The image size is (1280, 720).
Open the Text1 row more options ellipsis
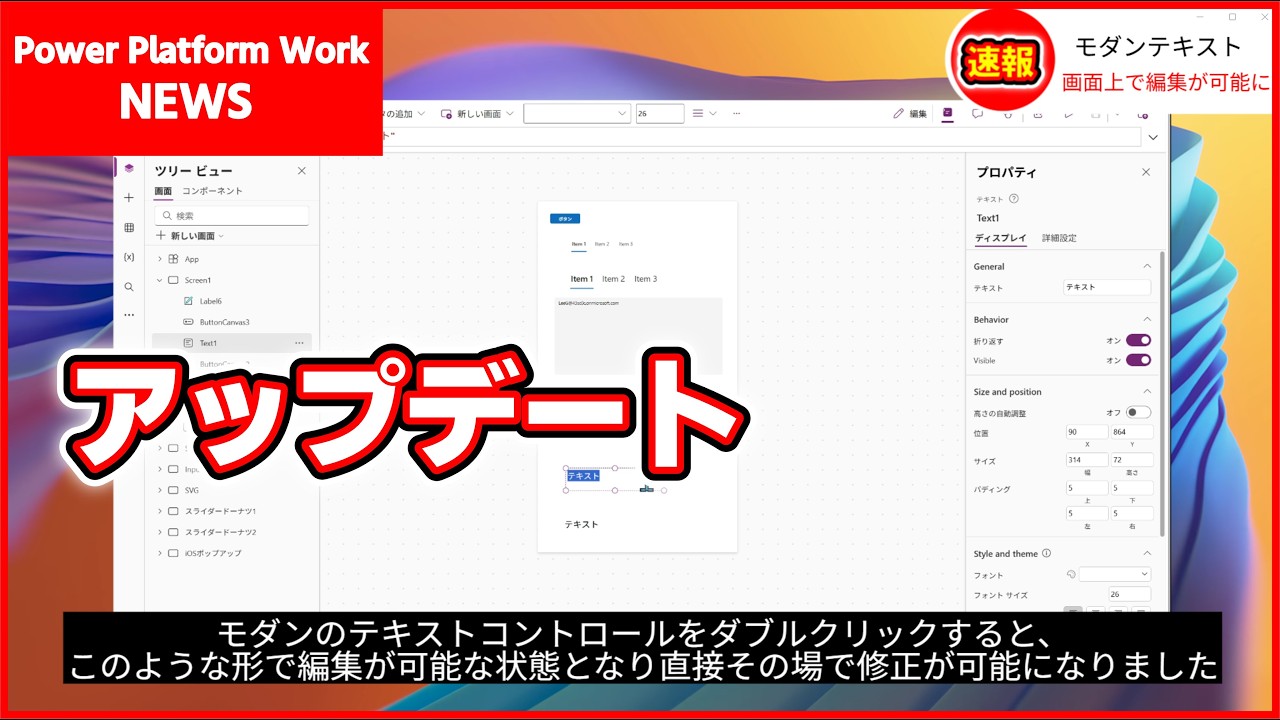tap(299, 343)
